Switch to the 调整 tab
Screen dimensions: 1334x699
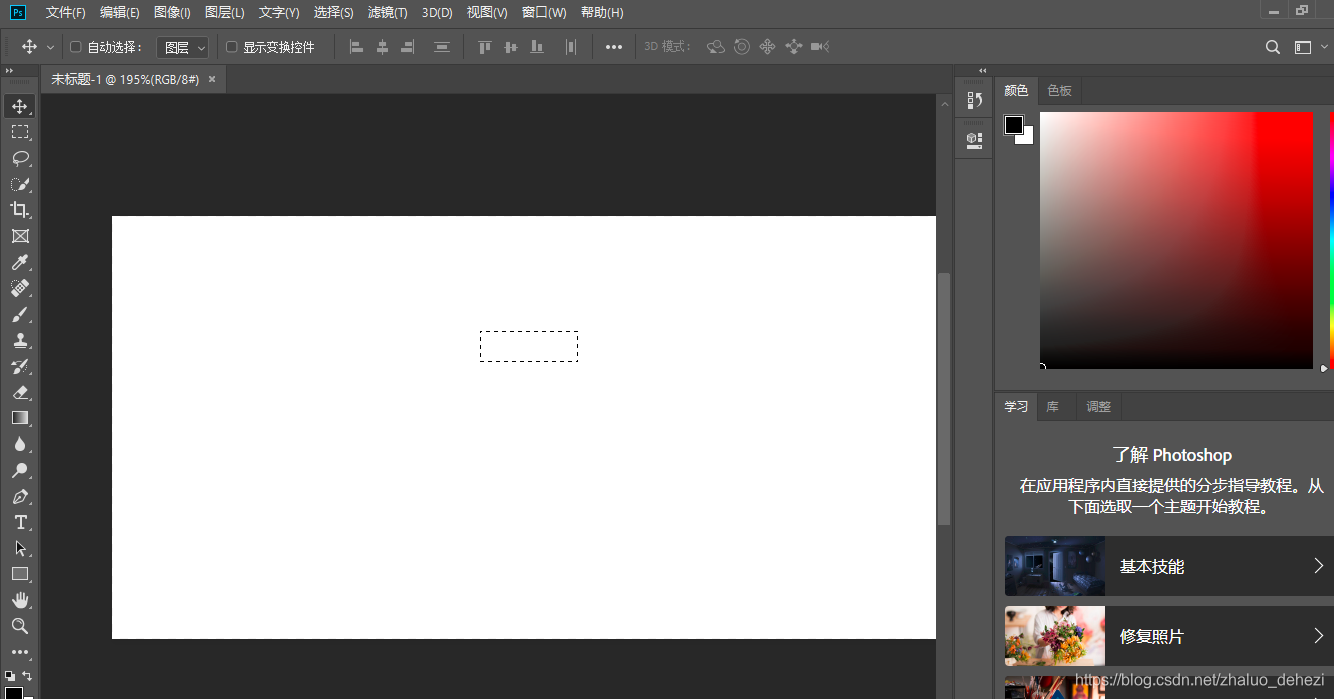click(x=1099, y=407)
